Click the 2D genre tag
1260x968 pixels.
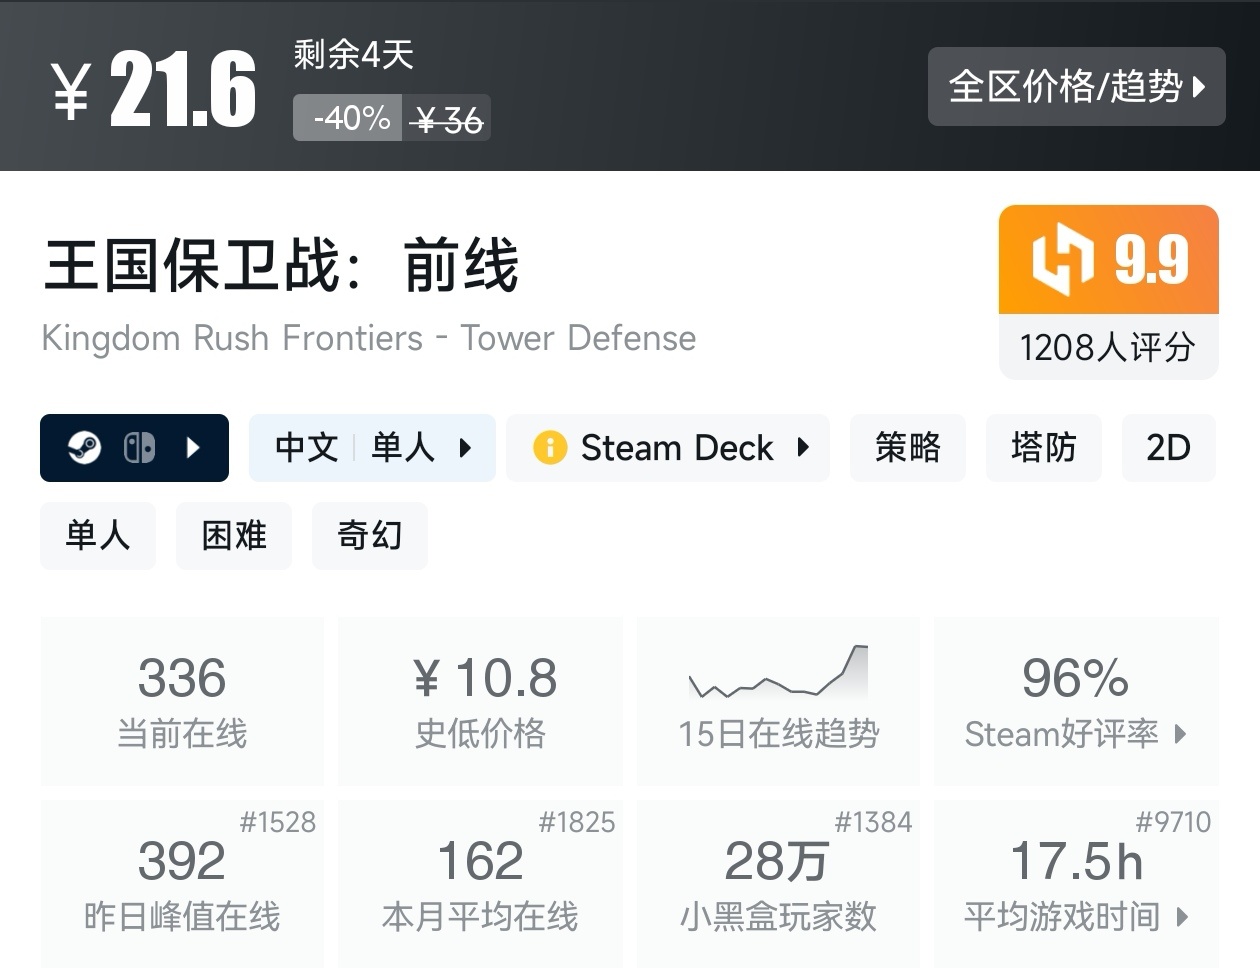coord(1169,448)
